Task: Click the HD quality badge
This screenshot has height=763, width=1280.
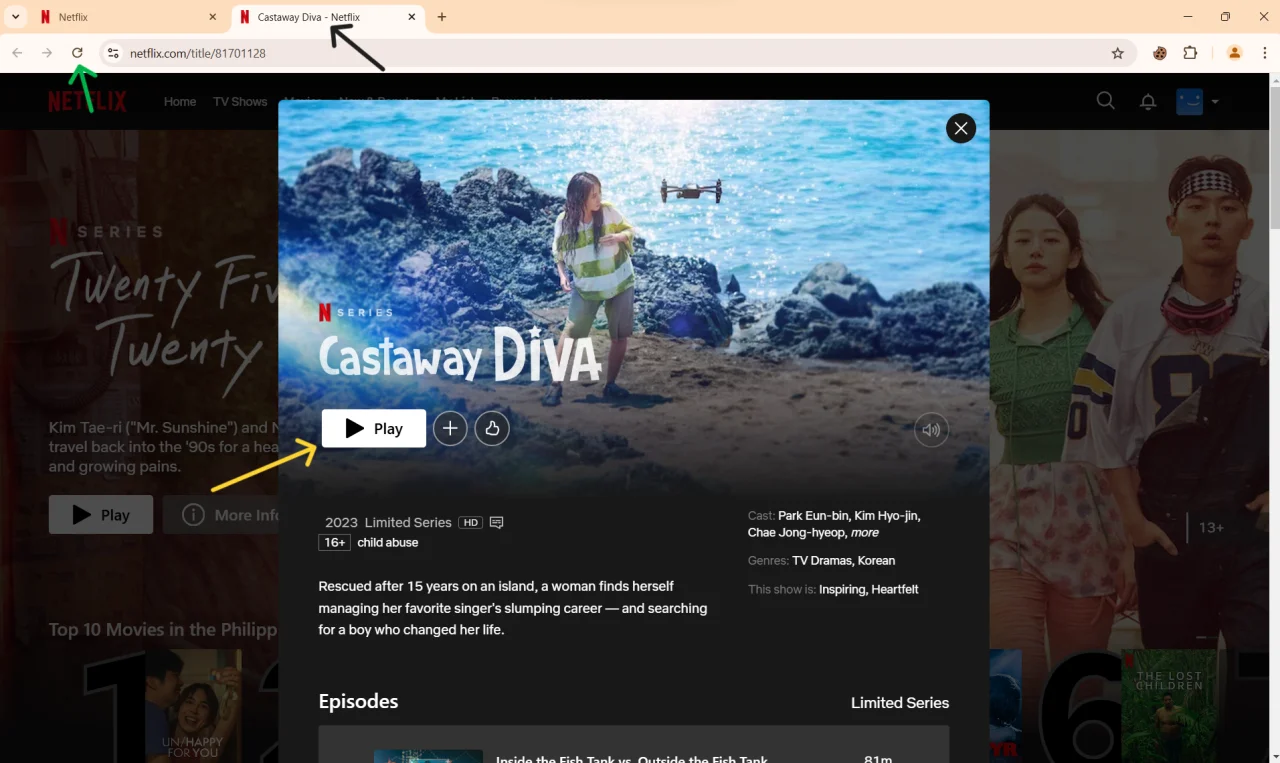Action: click(470, 522)
